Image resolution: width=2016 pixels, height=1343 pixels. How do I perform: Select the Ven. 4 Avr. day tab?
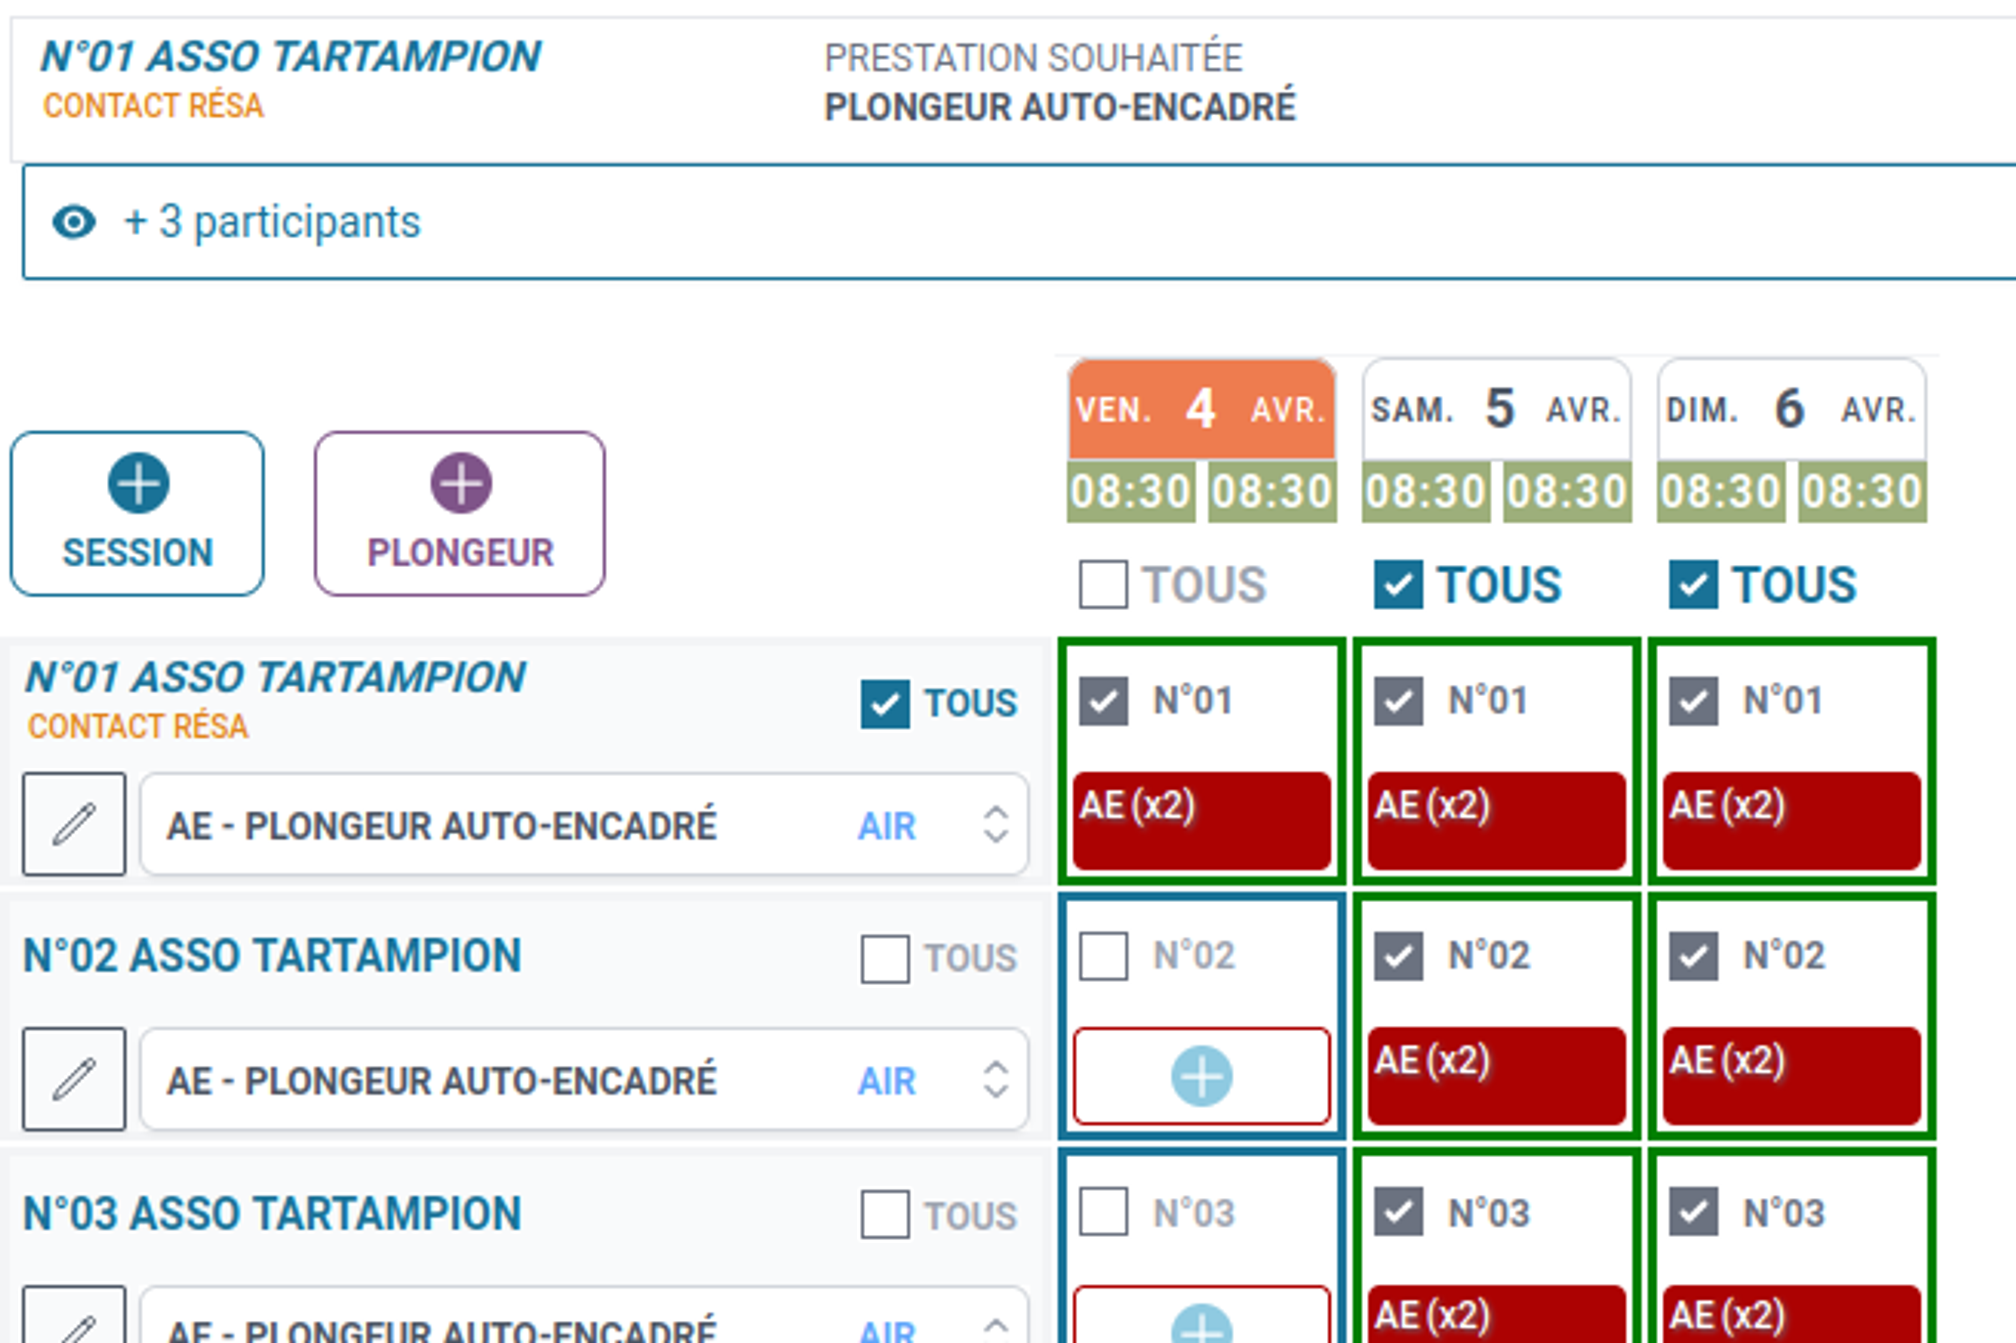click(x=1201, y=409)
